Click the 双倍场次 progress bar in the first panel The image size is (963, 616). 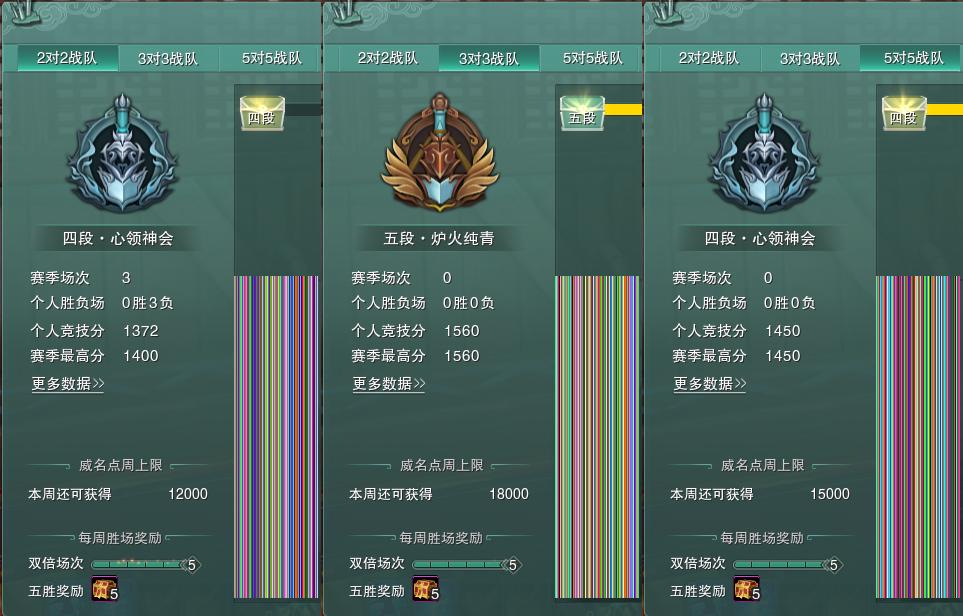(x=146, y=564)
